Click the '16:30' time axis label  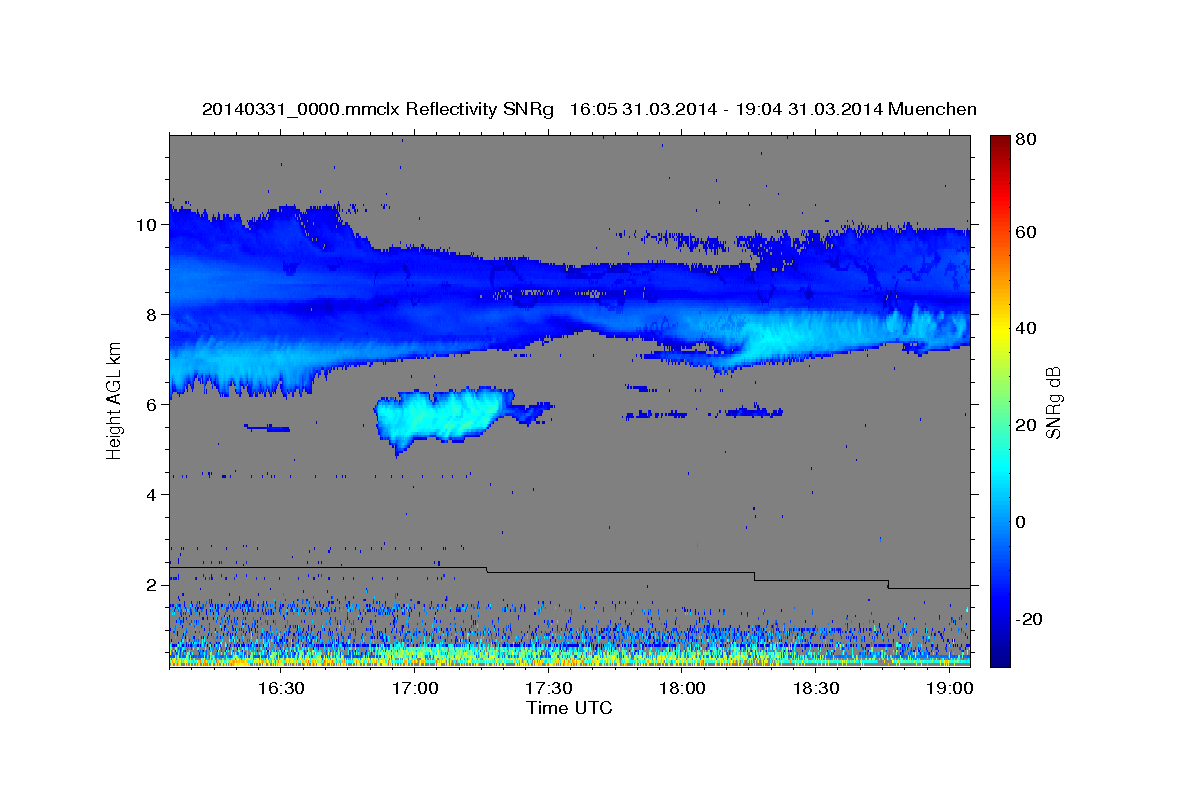point(281,688)
